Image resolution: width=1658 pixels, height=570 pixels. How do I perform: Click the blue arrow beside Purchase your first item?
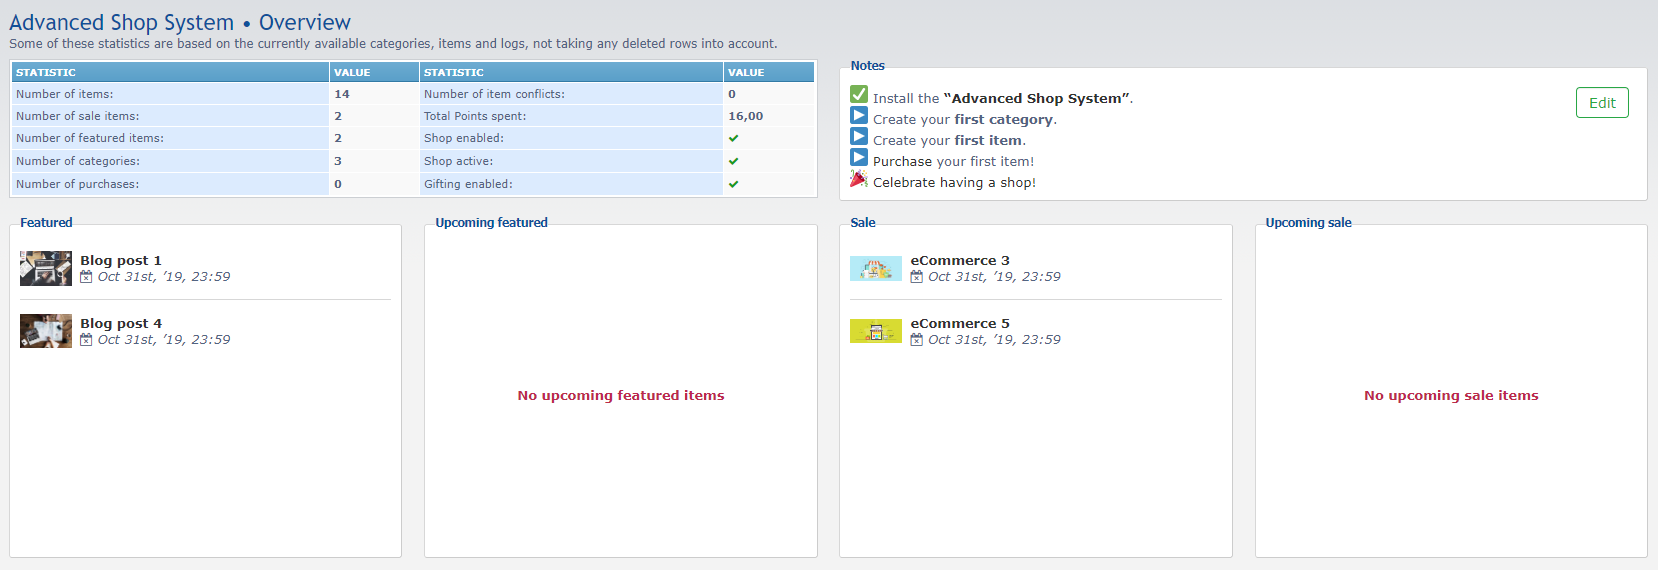[x=859, y=158]
